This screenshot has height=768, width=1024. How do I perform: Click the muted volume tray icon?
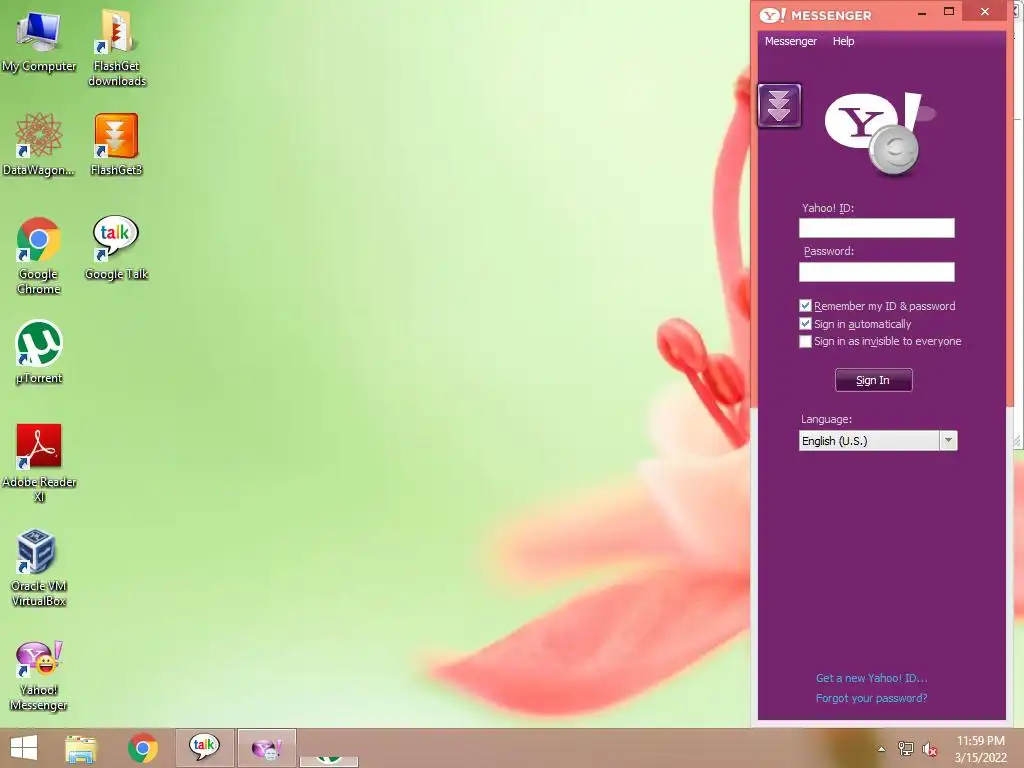point(929,750)
